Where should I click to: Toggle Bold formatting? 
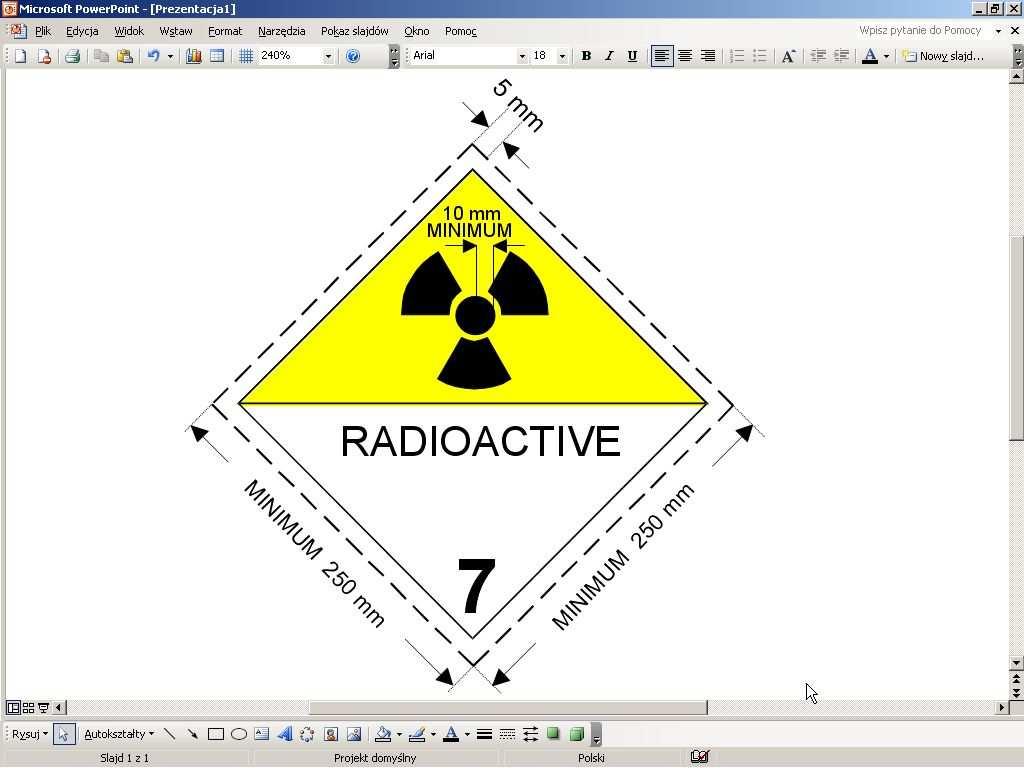(586, 56)
